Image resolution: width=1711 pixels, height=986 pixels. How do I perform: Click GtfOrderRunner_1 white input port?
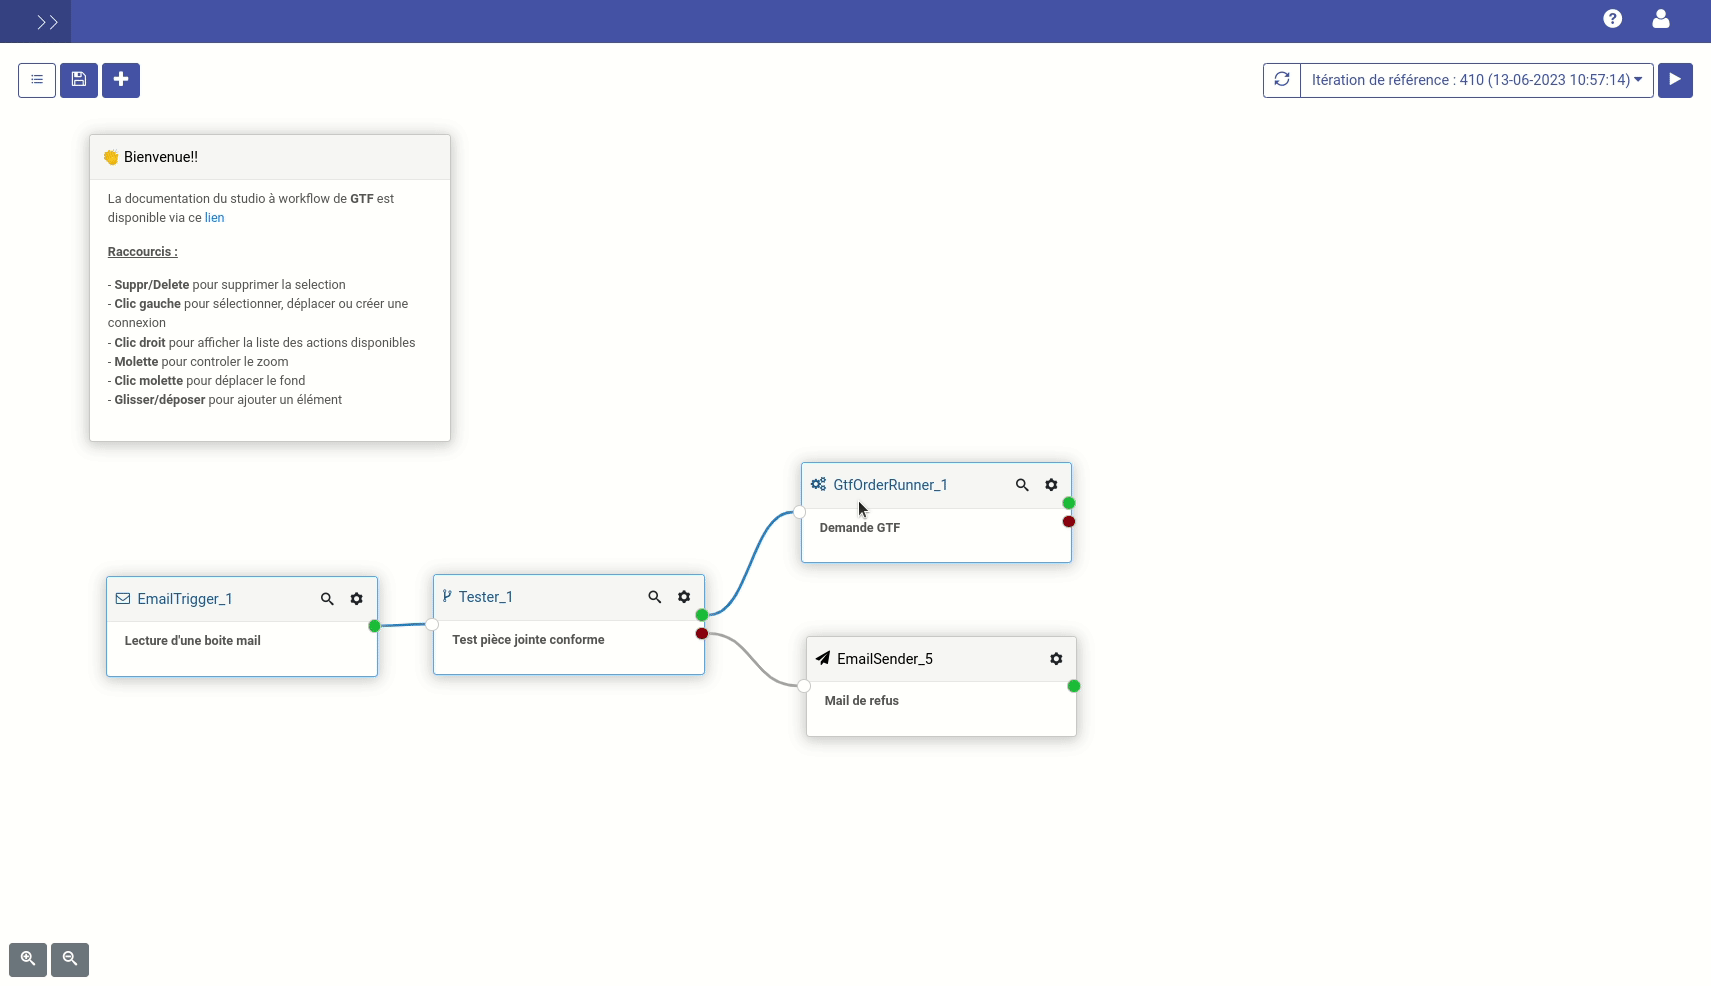pyautogui.click(x=799, y=512)
